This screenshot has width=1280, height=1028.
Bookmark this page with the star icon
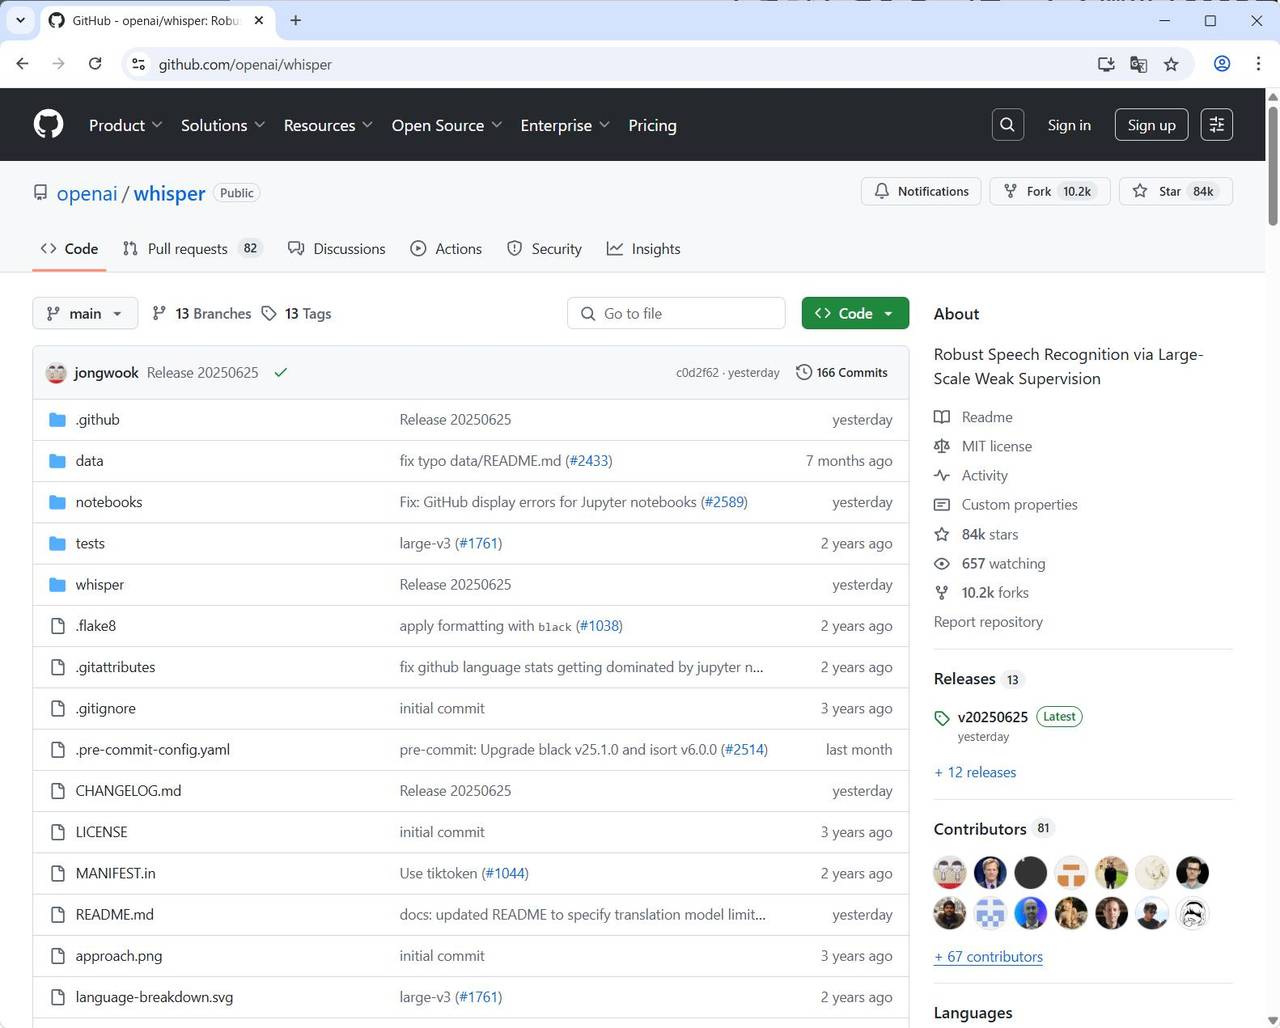click(1171, 64)
